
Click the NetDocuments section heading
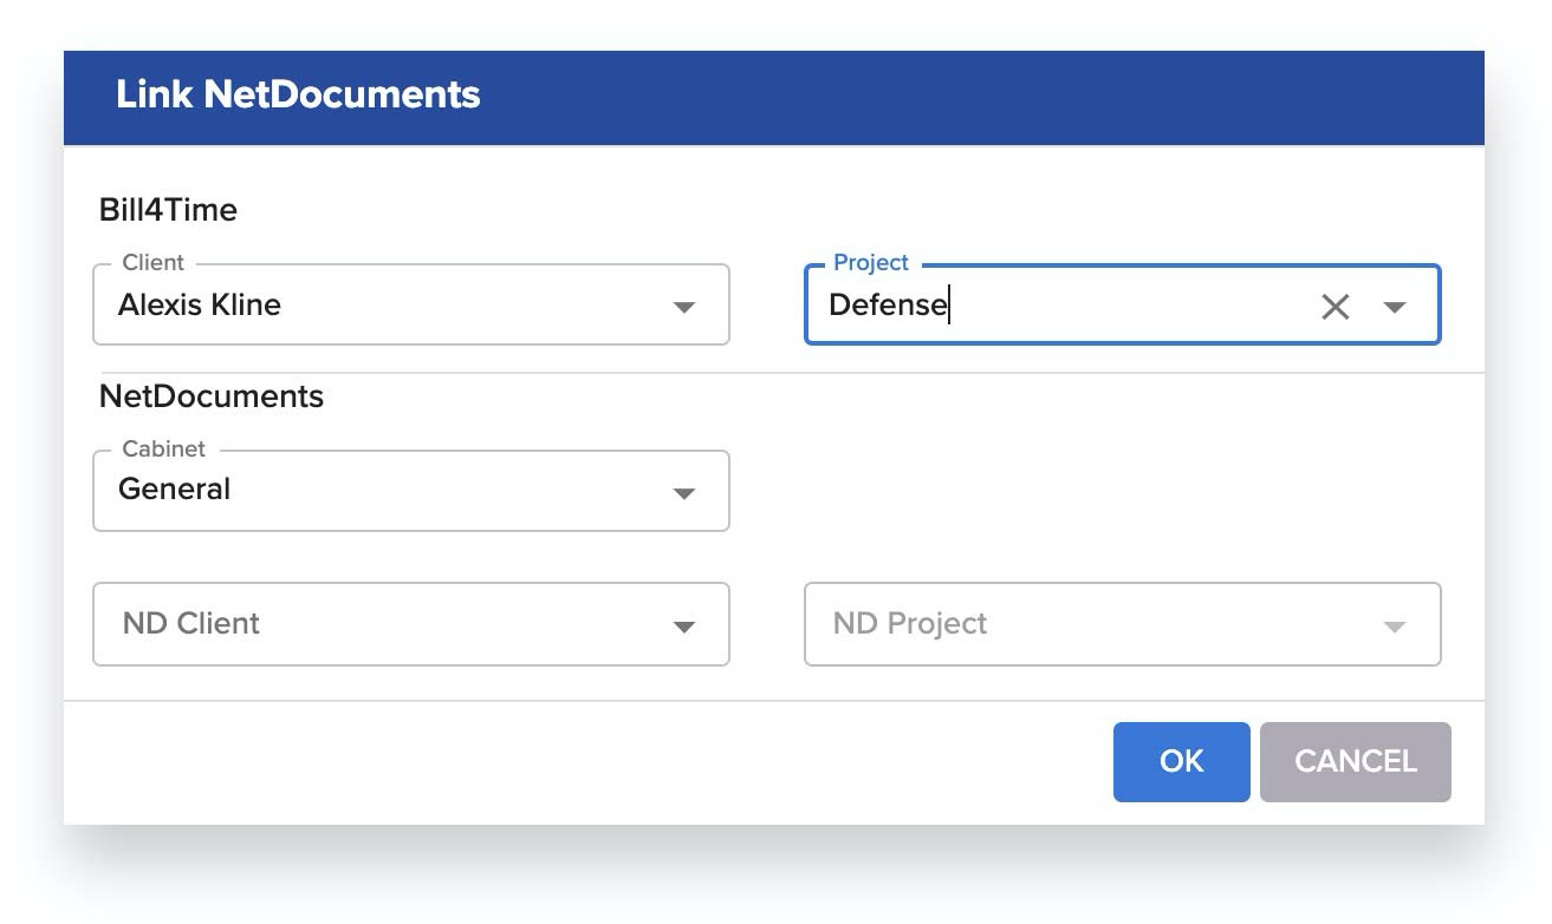tap(211, 396)
